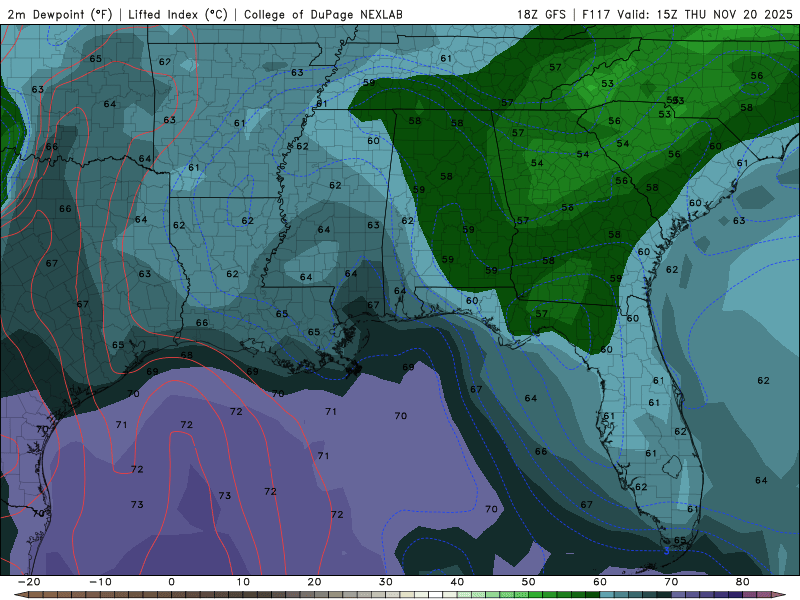Click the -10 label on the color scale

[x=100, y=582]
